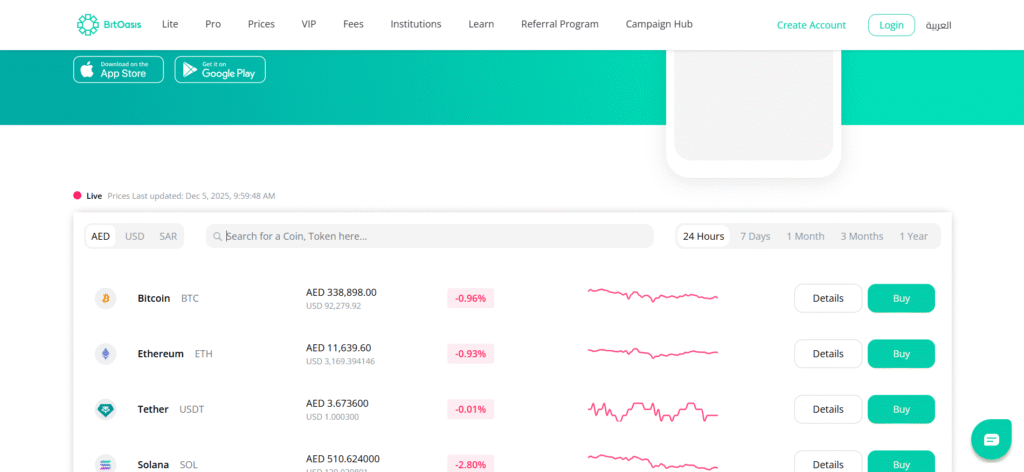Select AED currency
The height and width of the screenshot is (472, 1024).
pos(101,236)
